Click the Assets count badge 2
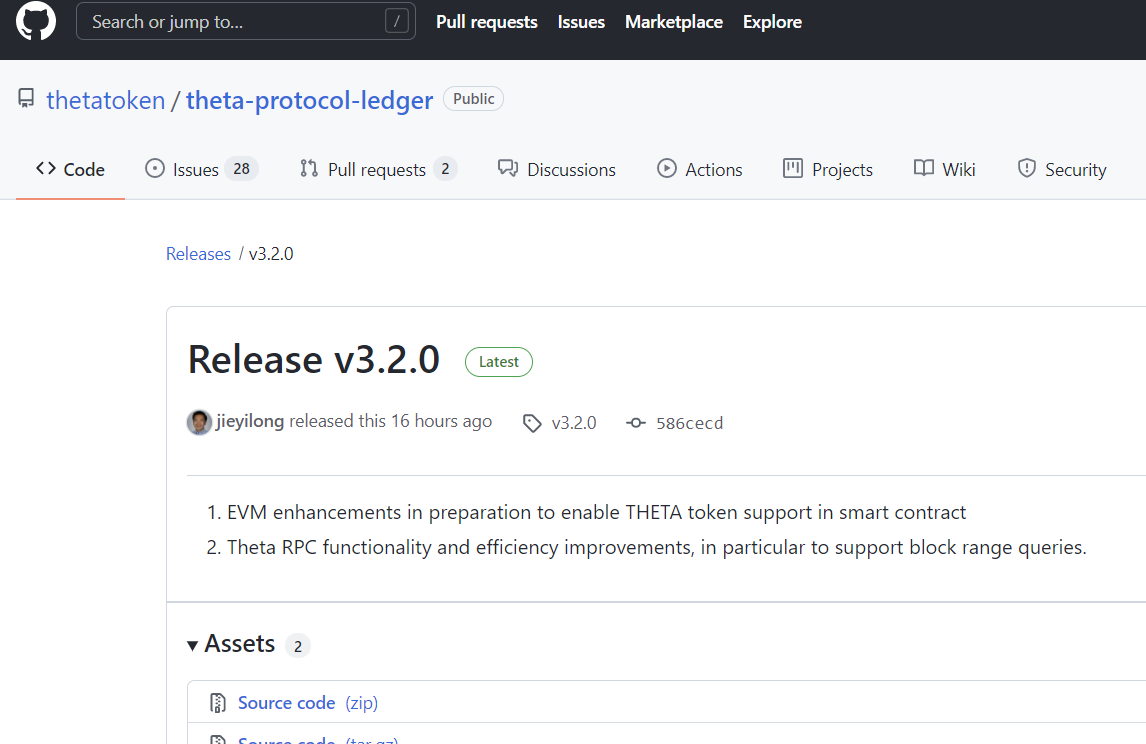This screenshot has width=1146, height=744. 297,646
